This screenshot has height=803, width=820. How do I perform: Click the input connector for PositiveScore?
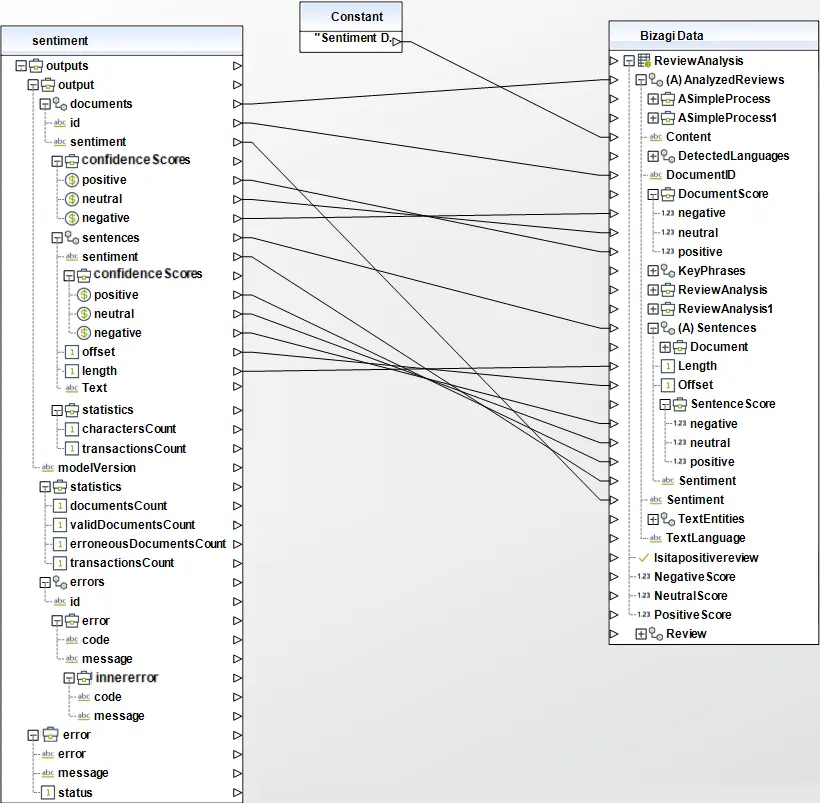[x=614, y=615]
